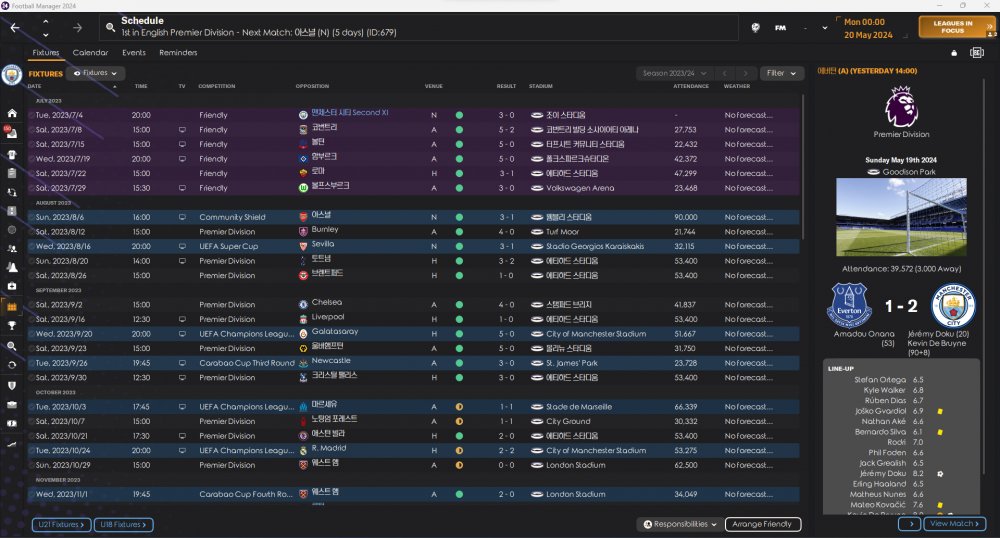Sort by the ATTENDANCE column header

click(x=691, y=86)
